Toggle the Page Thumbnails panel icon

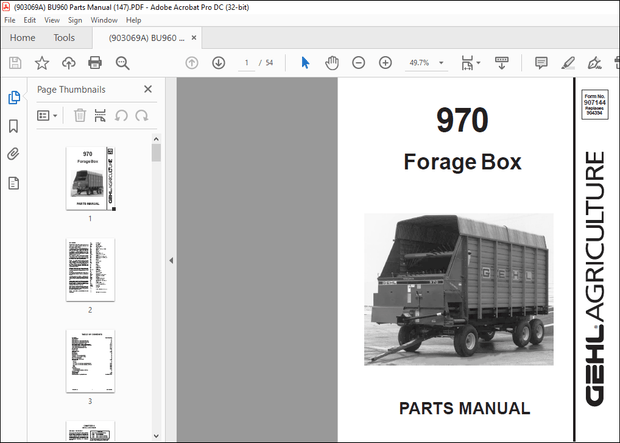pyautogui.click(x=14, y=98)
